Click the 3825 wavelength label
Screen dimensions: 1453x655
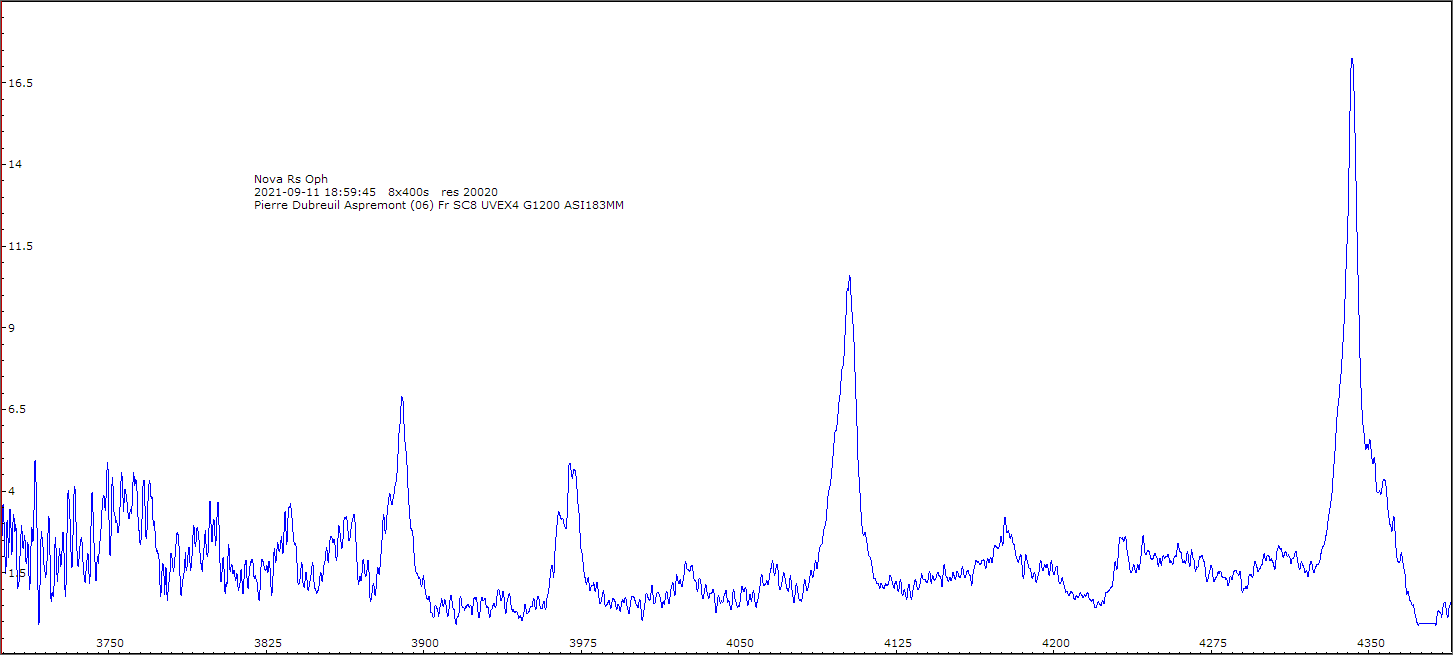coord(268,643)
